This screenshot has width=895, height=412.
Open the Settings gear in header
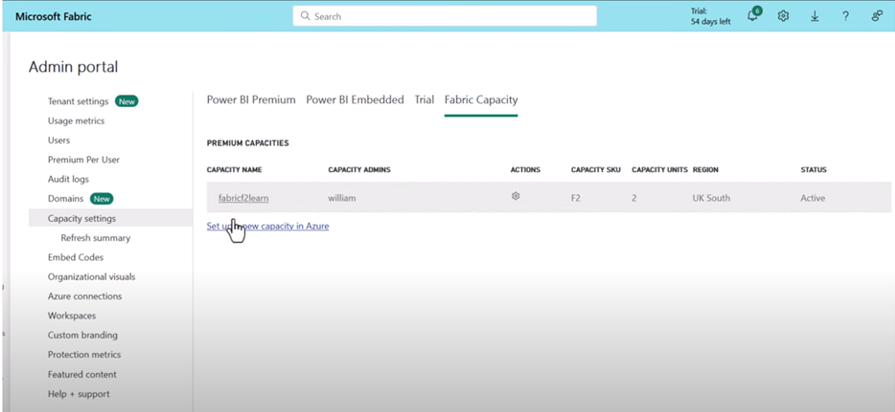pos(784,16)
